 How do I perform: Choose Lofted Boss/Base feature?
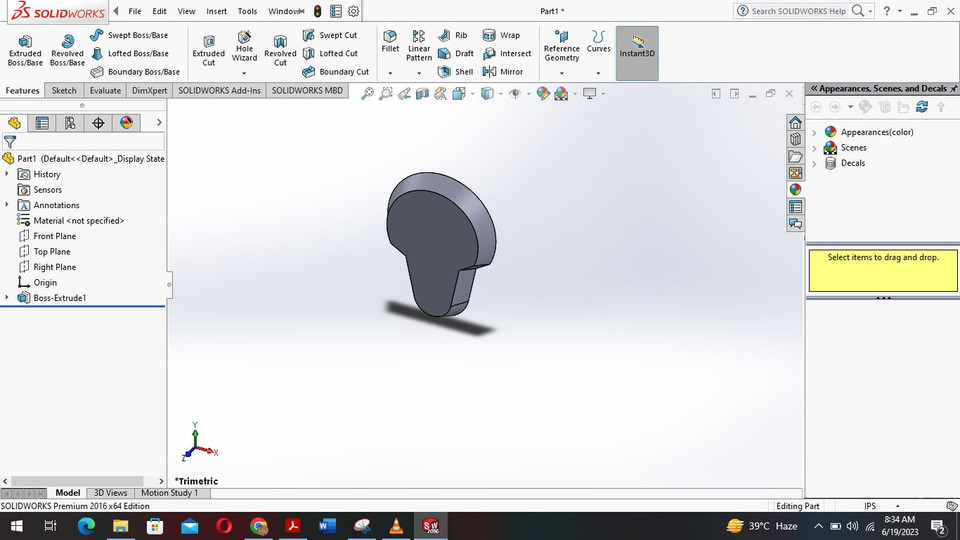(129, 54)
